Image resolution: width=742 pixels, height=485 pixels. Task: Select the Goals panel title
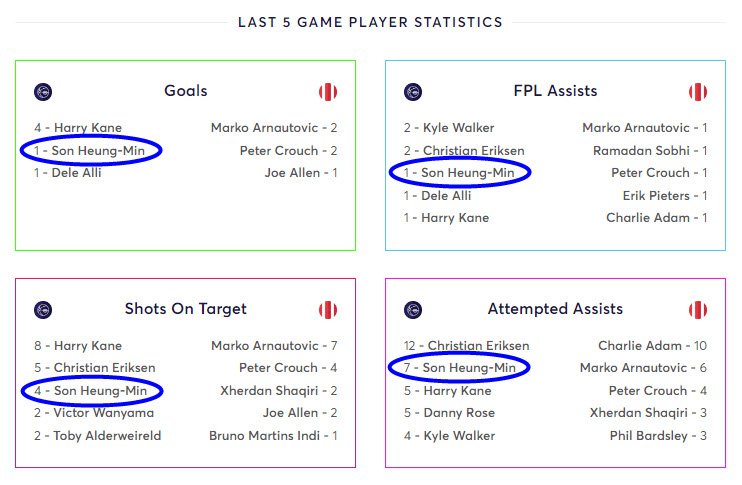pyautogui.click(x=186, y=91)
